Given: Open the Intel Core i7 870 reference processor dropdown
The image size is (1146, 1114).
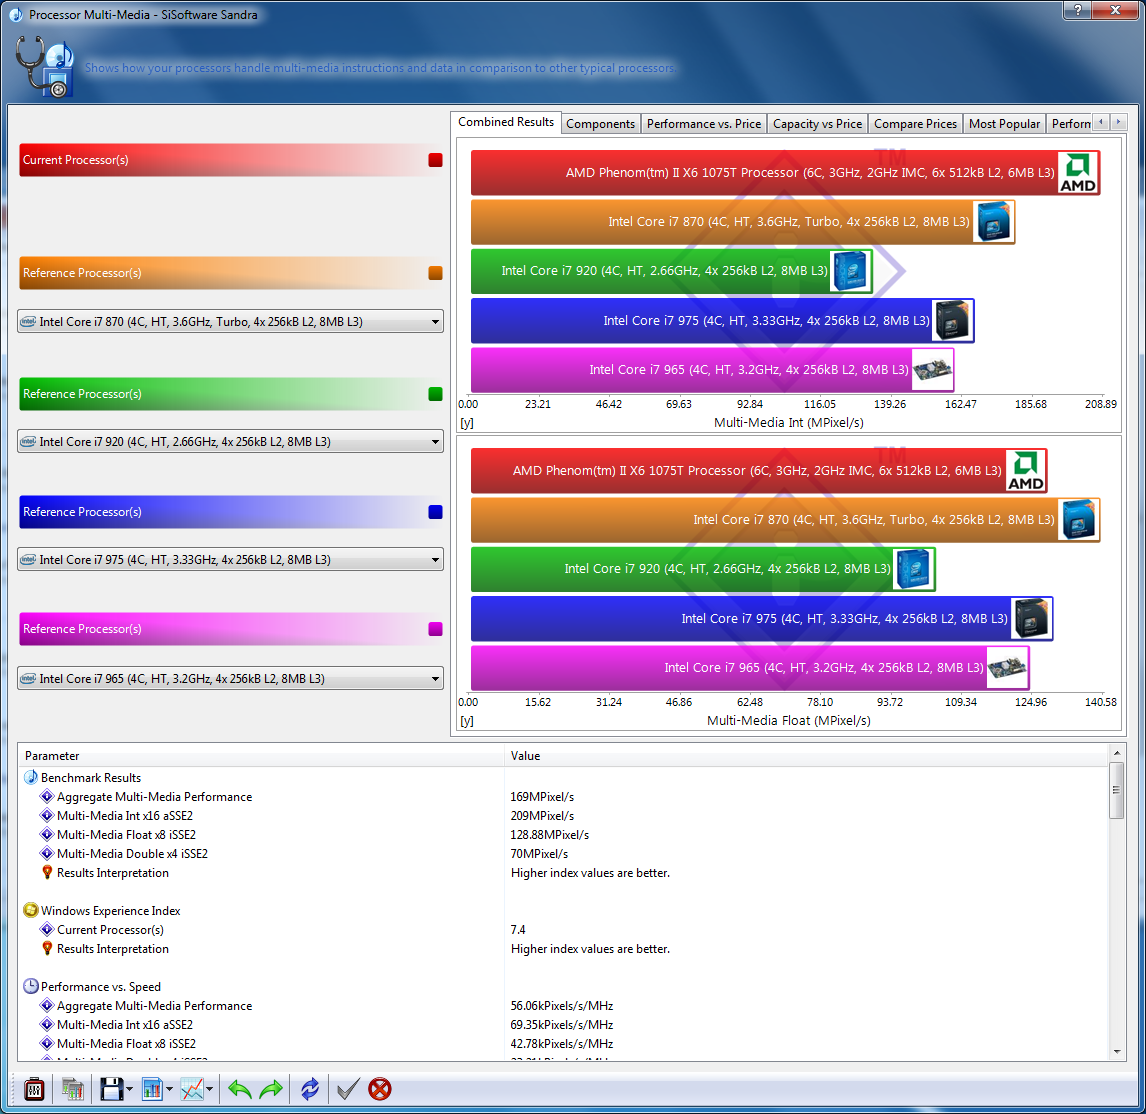Looking at the screenshot, I should point(230,322).
